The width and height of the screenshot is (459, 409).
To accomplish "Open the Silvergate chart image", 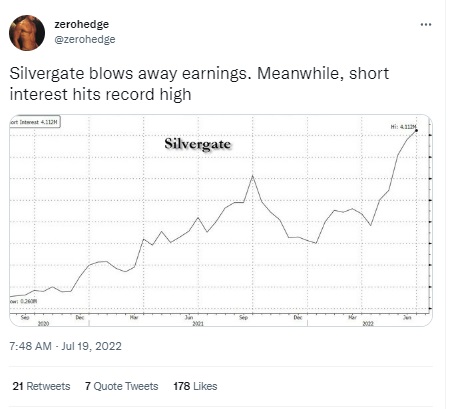I will tap(221, 220).
